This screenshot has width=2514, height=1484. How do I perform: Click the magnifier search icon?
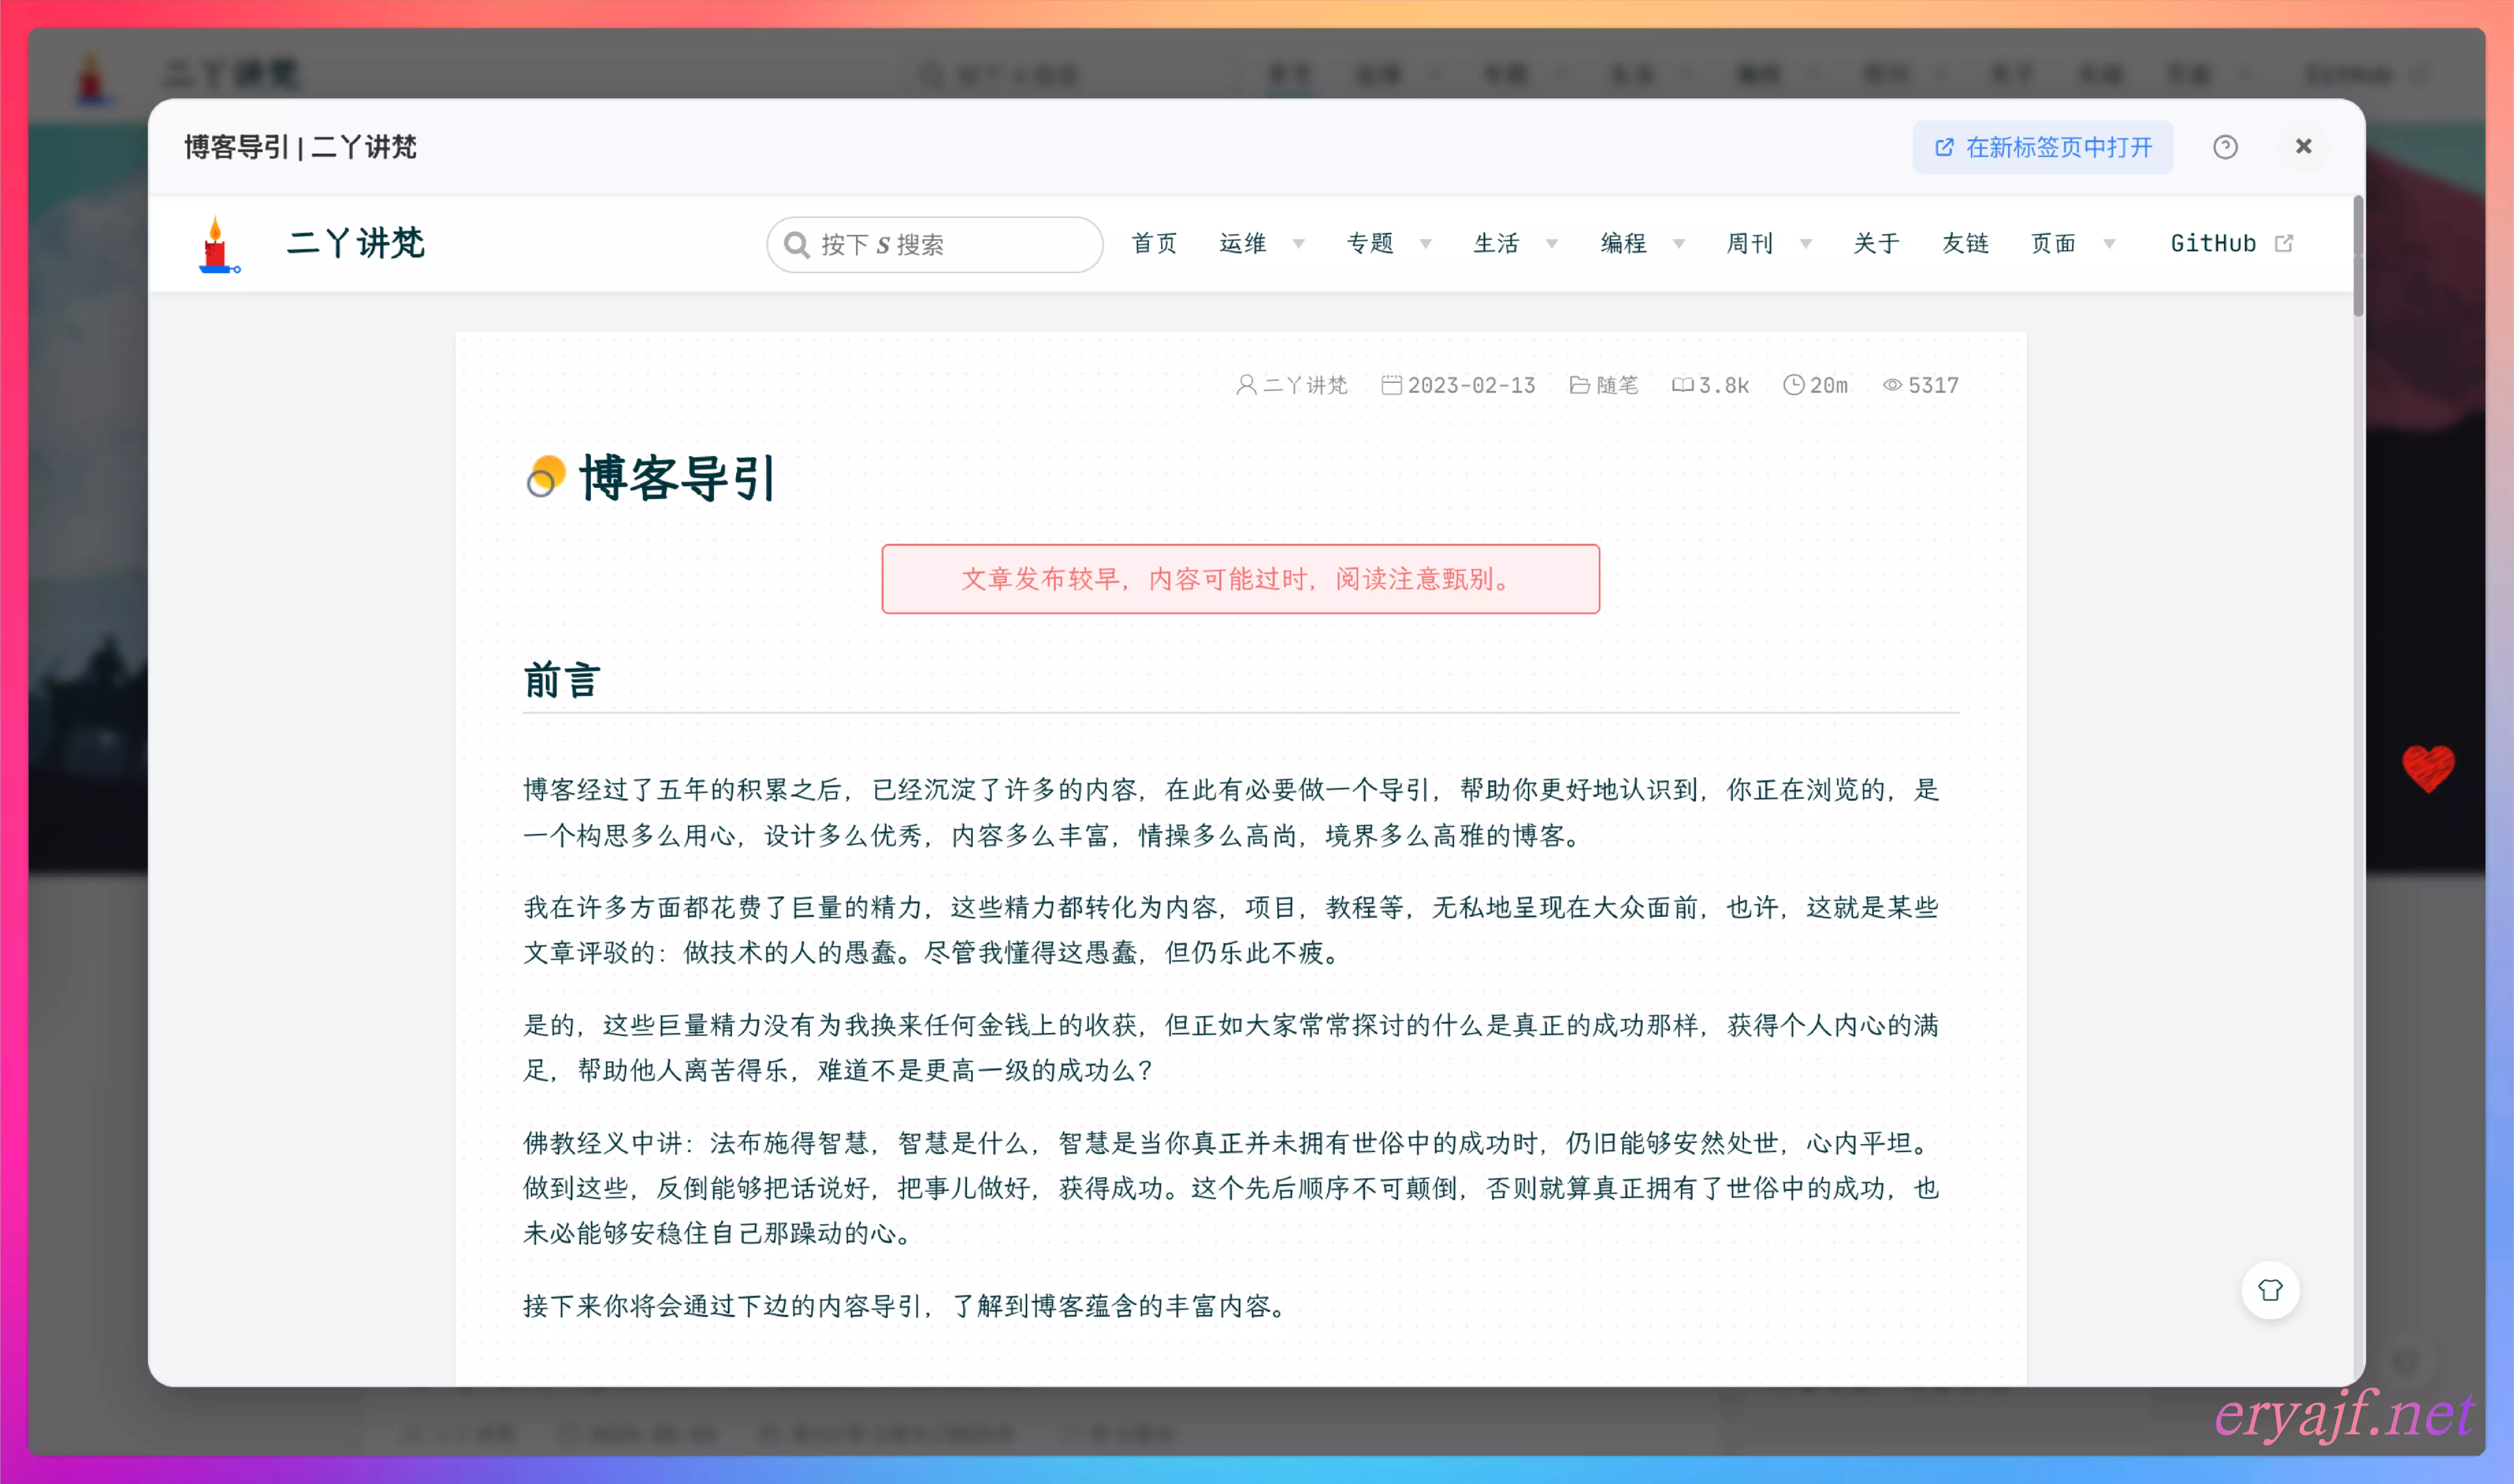[x=797, y=244]
